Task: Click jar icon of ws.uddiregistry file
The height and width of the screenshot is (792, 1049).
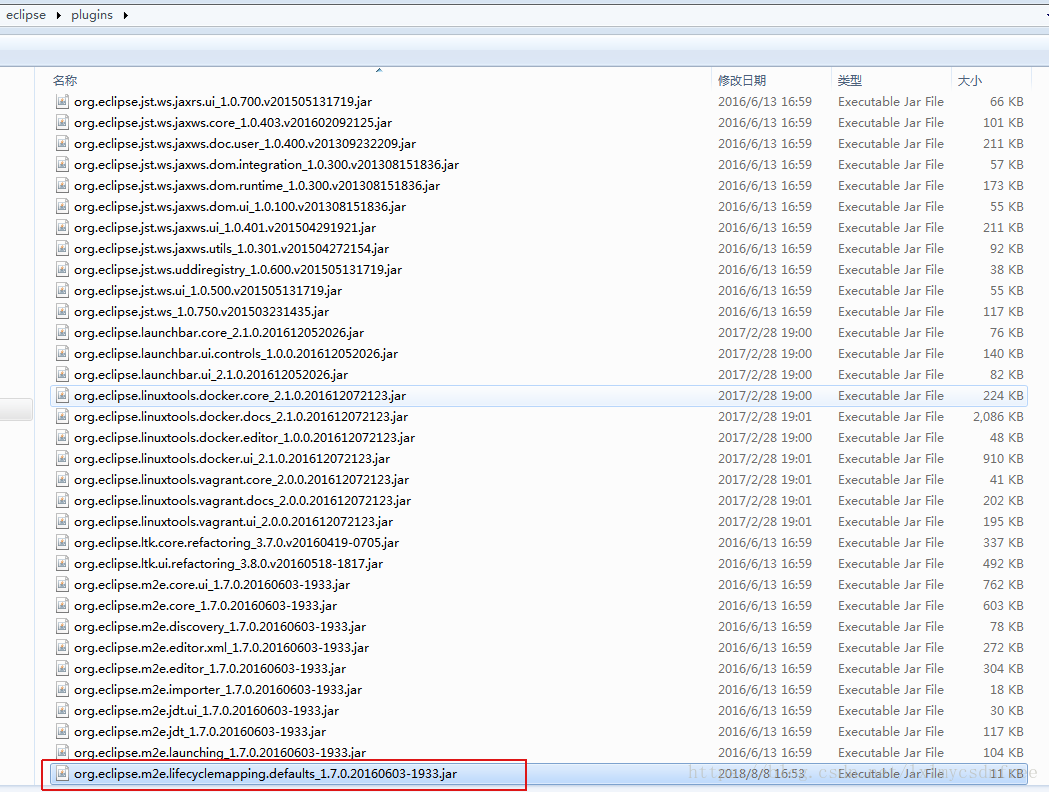Action: coord(62,270)
